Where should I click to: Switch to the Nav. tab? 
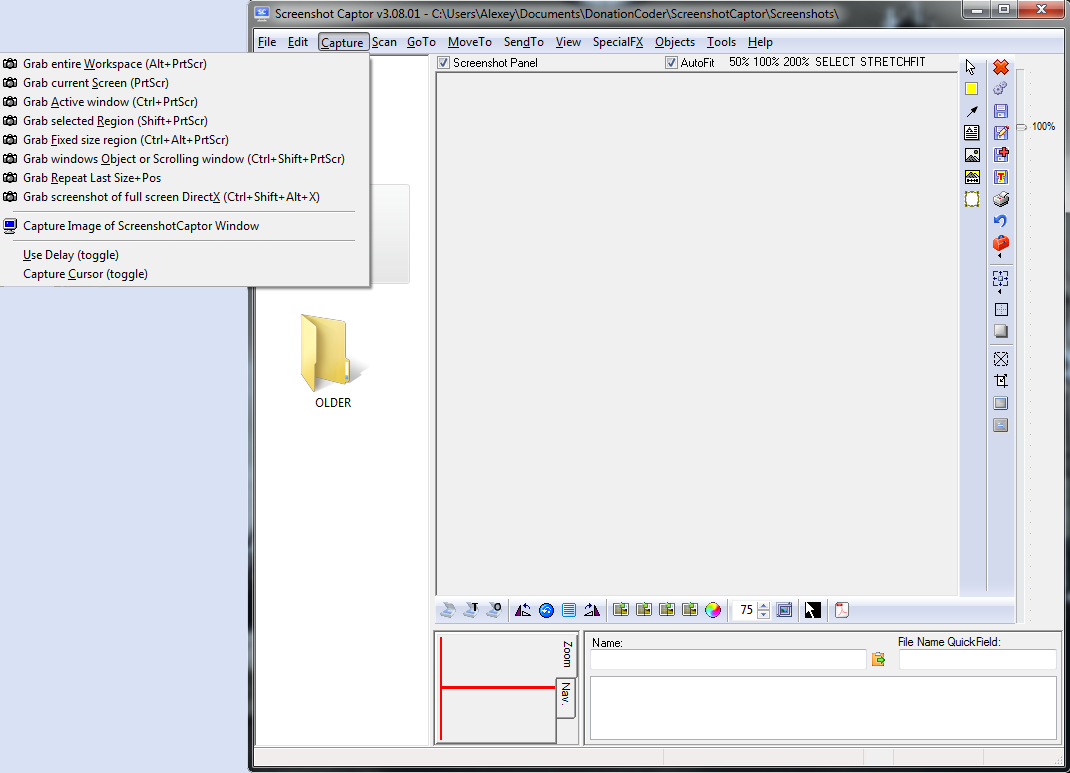tap(566, 697)
